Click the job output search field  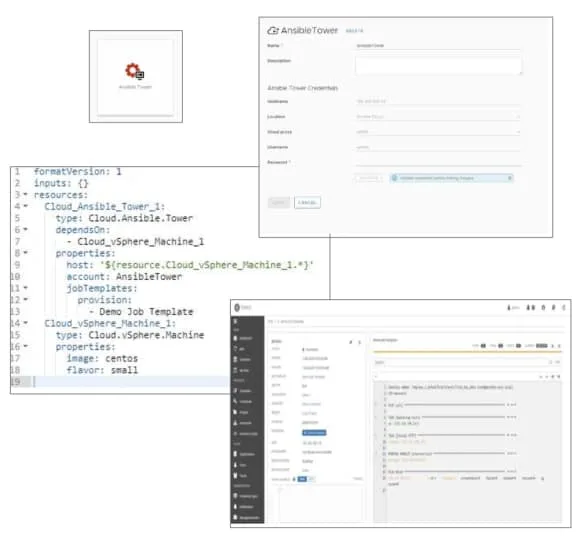461,362
